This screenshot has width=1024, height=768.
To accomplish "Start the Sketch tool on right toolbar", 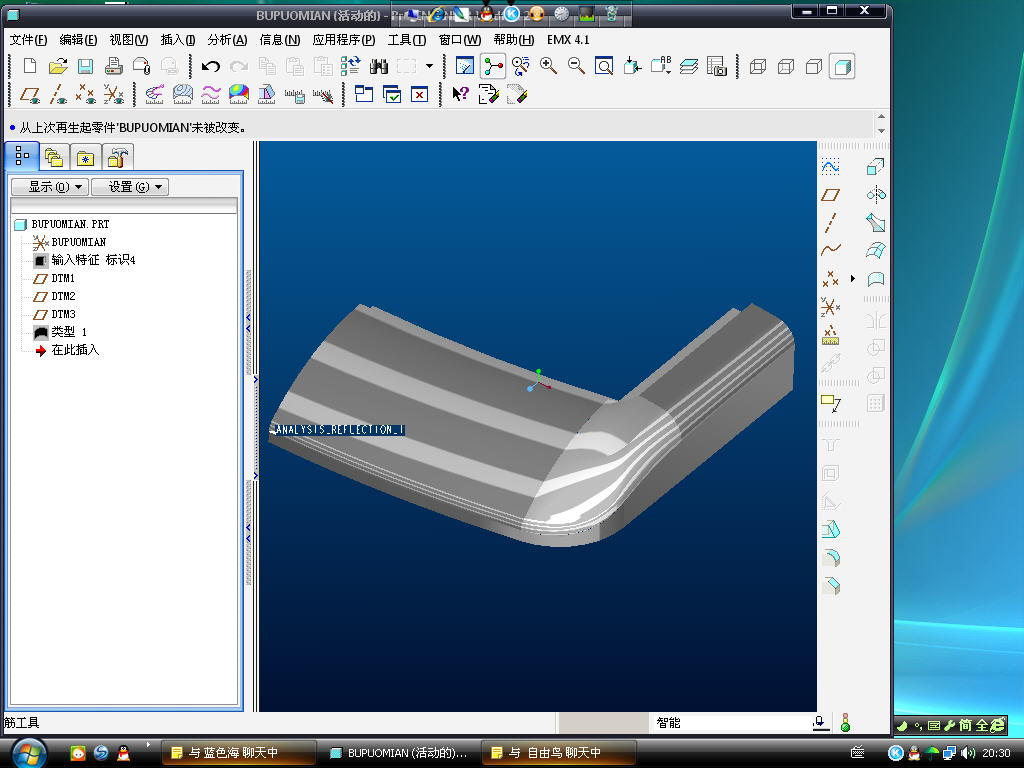I will point(831,167).
